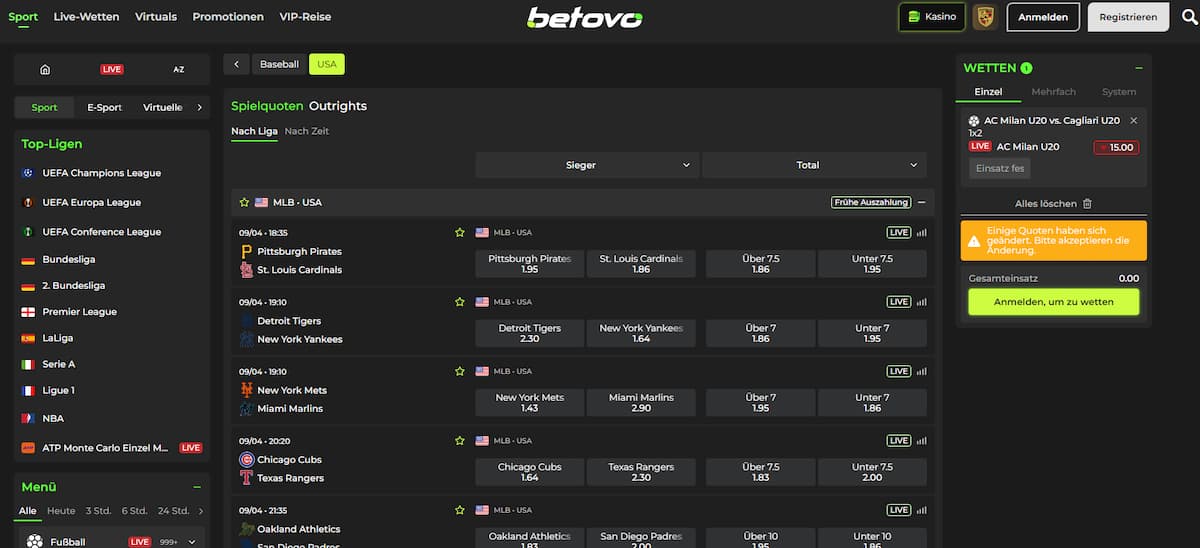
Task: Open stats bars icon for Mets match
Action: point(922,371)
